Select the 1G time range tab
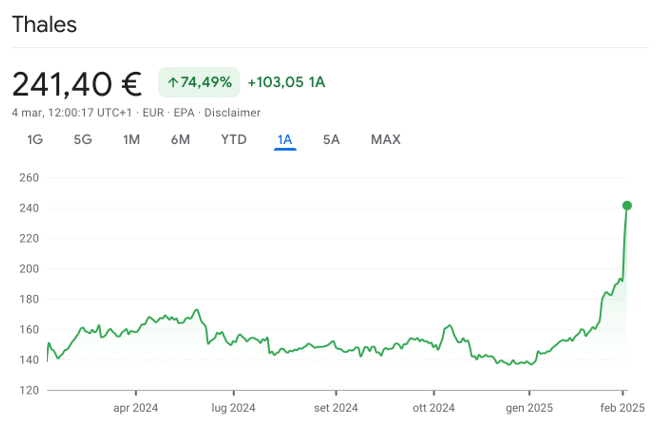This screenshot has height=430, width=665. click(35, 140)
